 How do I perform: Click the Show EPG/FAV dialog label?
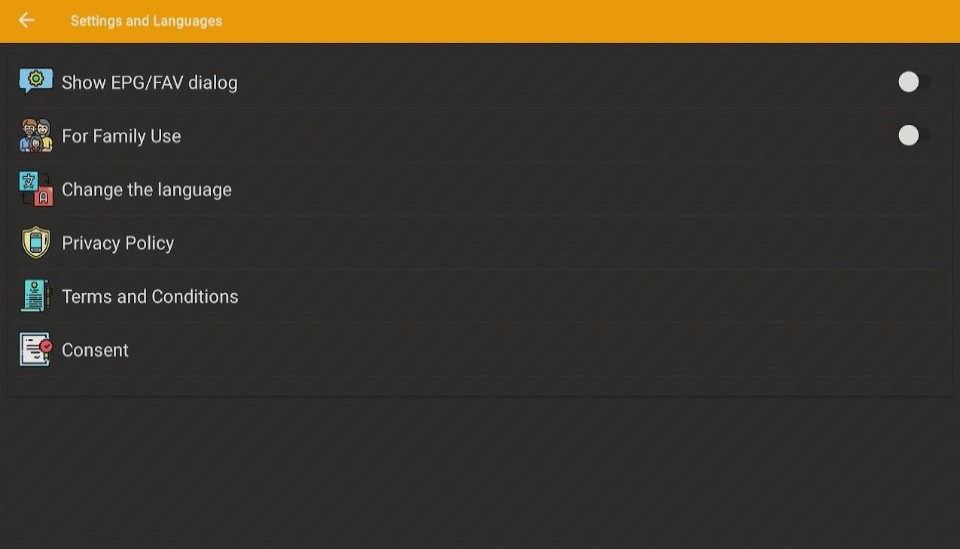149,83
